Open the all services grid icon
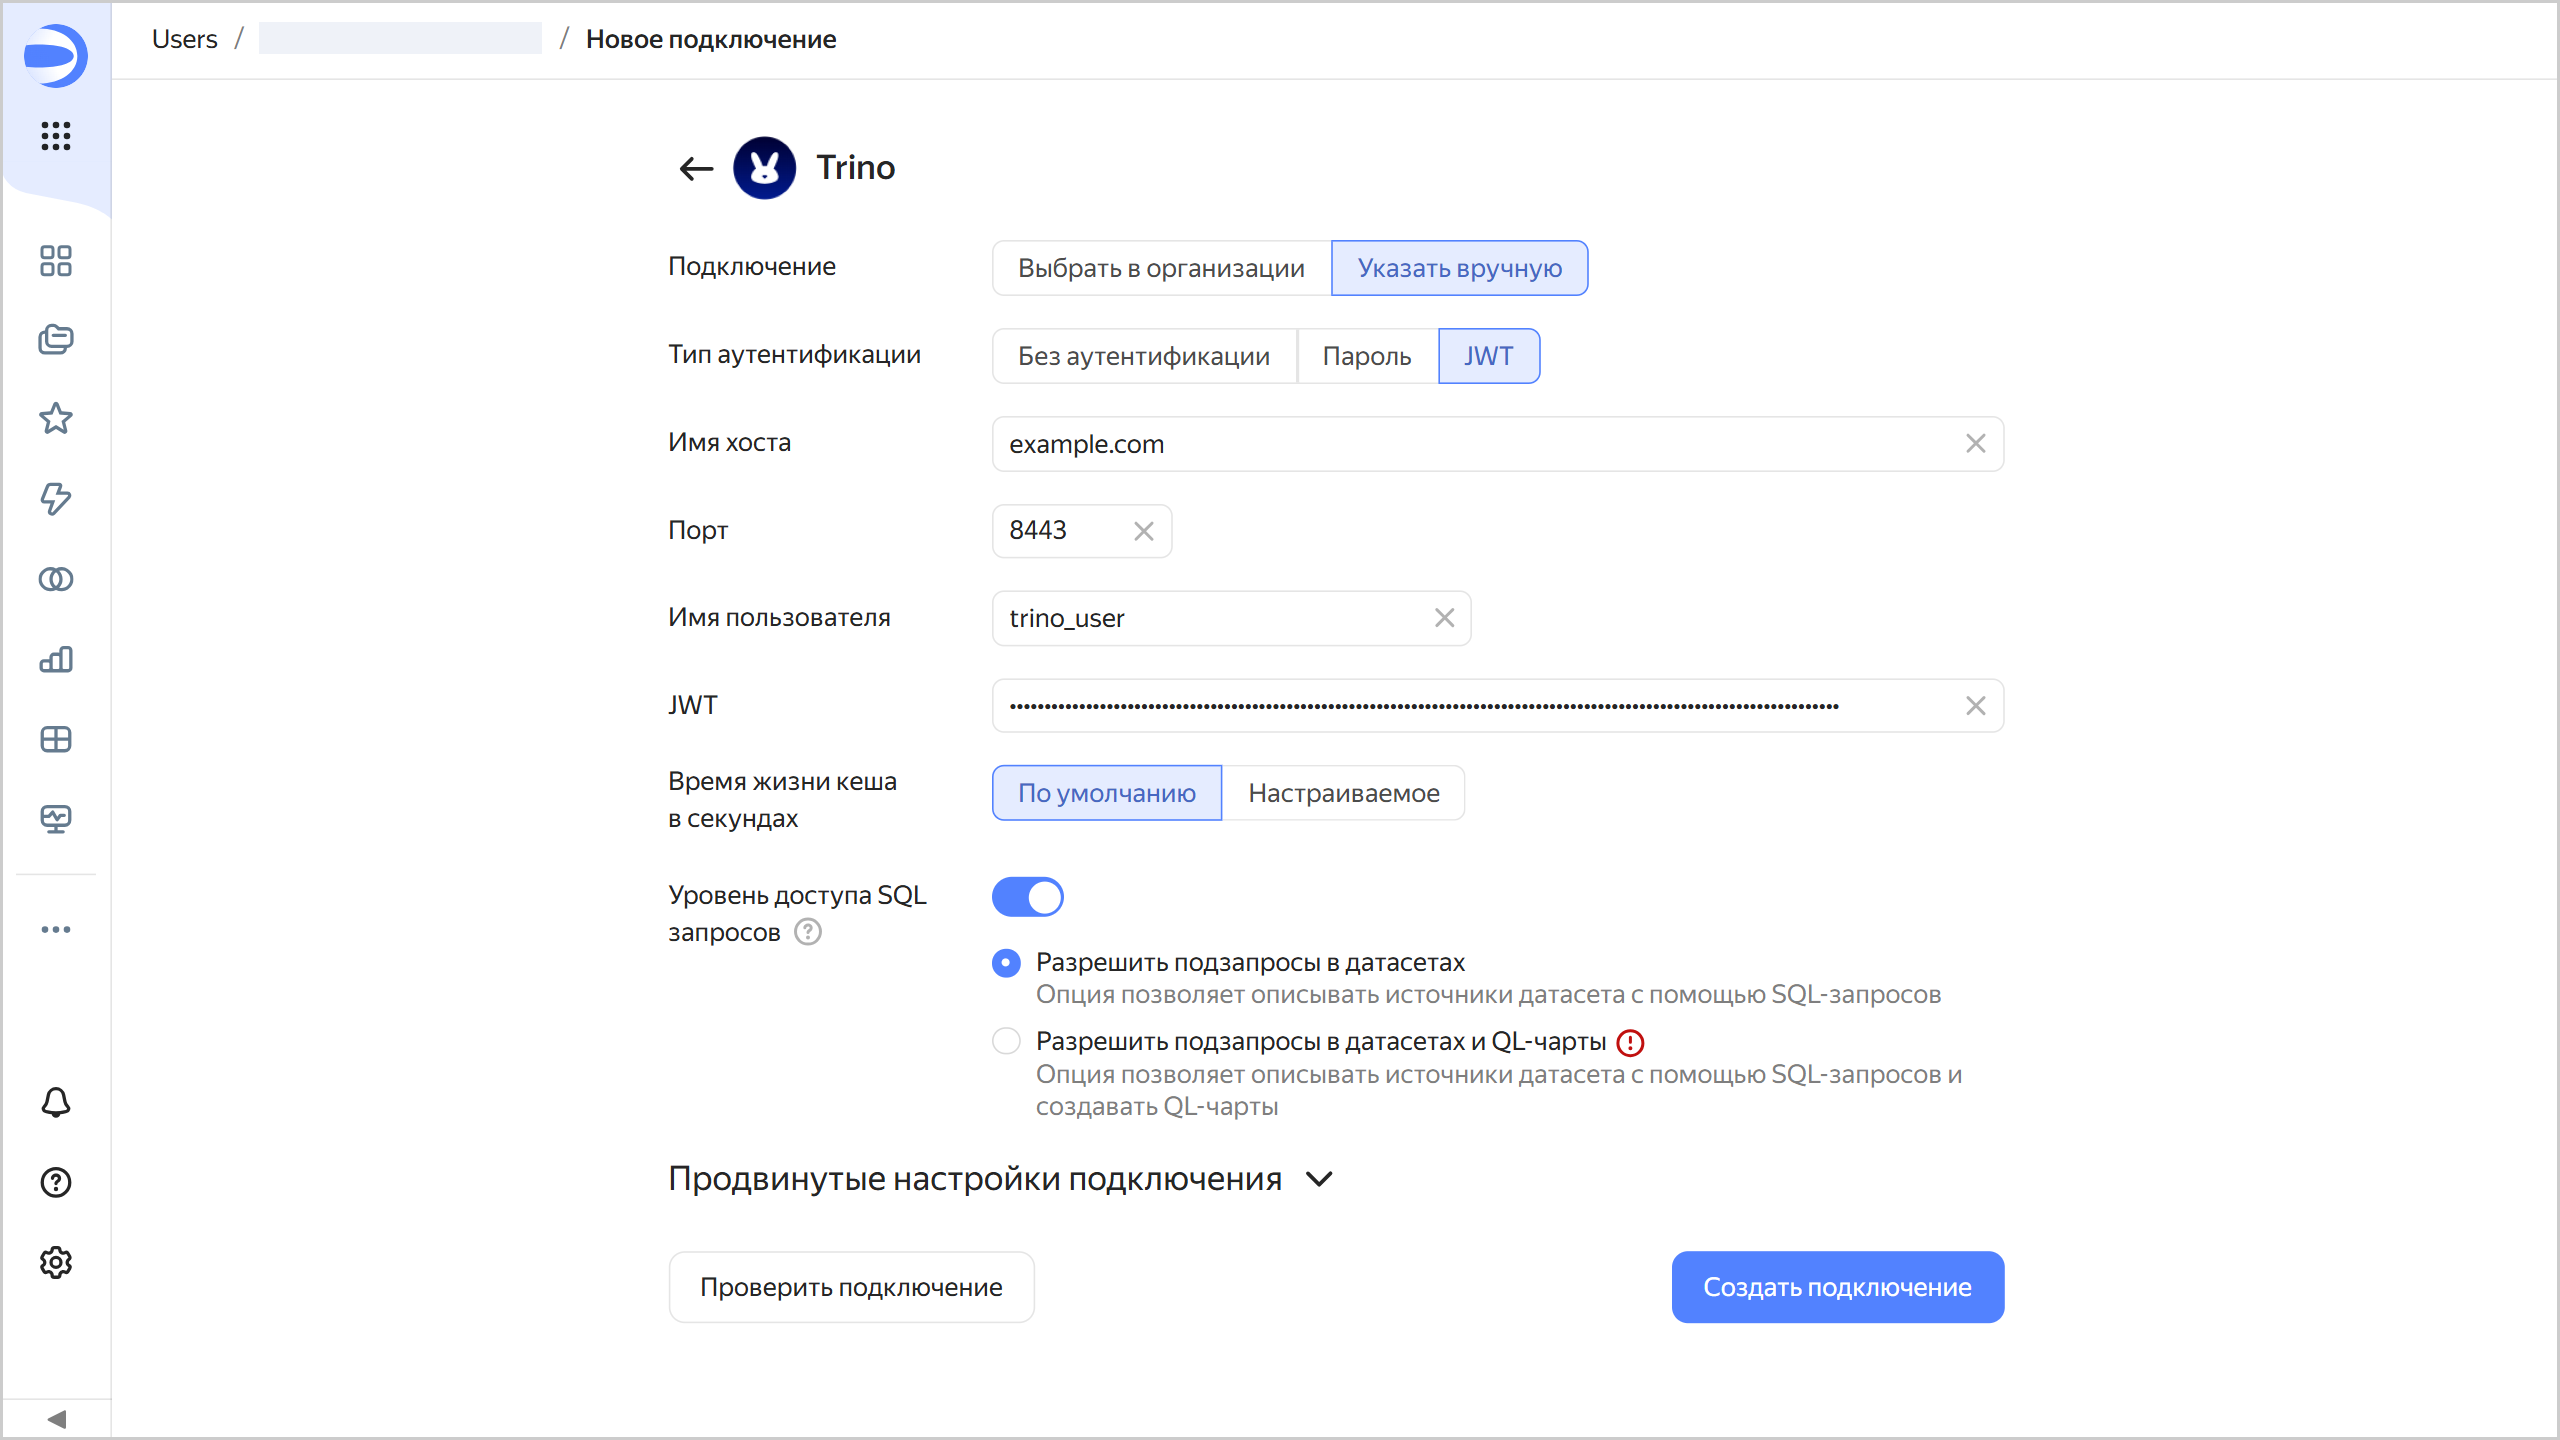The width and height of the screenshot is (2560, 1440). coord(56,136)
